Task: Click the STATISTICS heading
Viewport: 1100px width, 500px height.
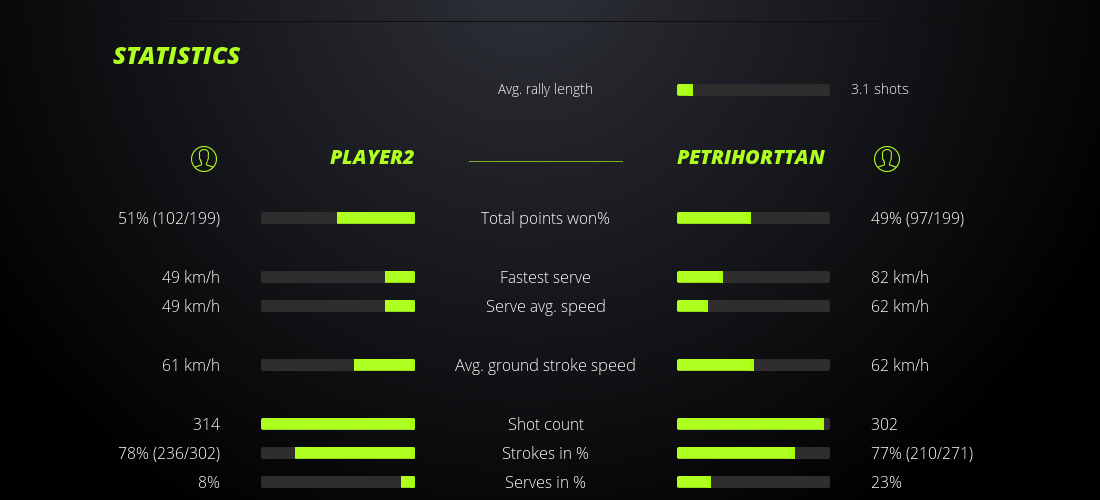Action: tap(177, 56)
